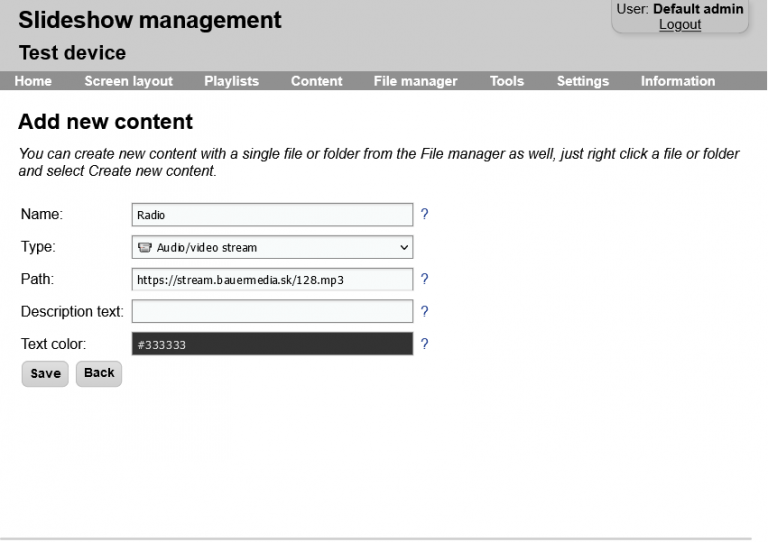This screenshot has width=768, height=542.
Task: Go to Screen layout menu
Action: coord(128,81)
